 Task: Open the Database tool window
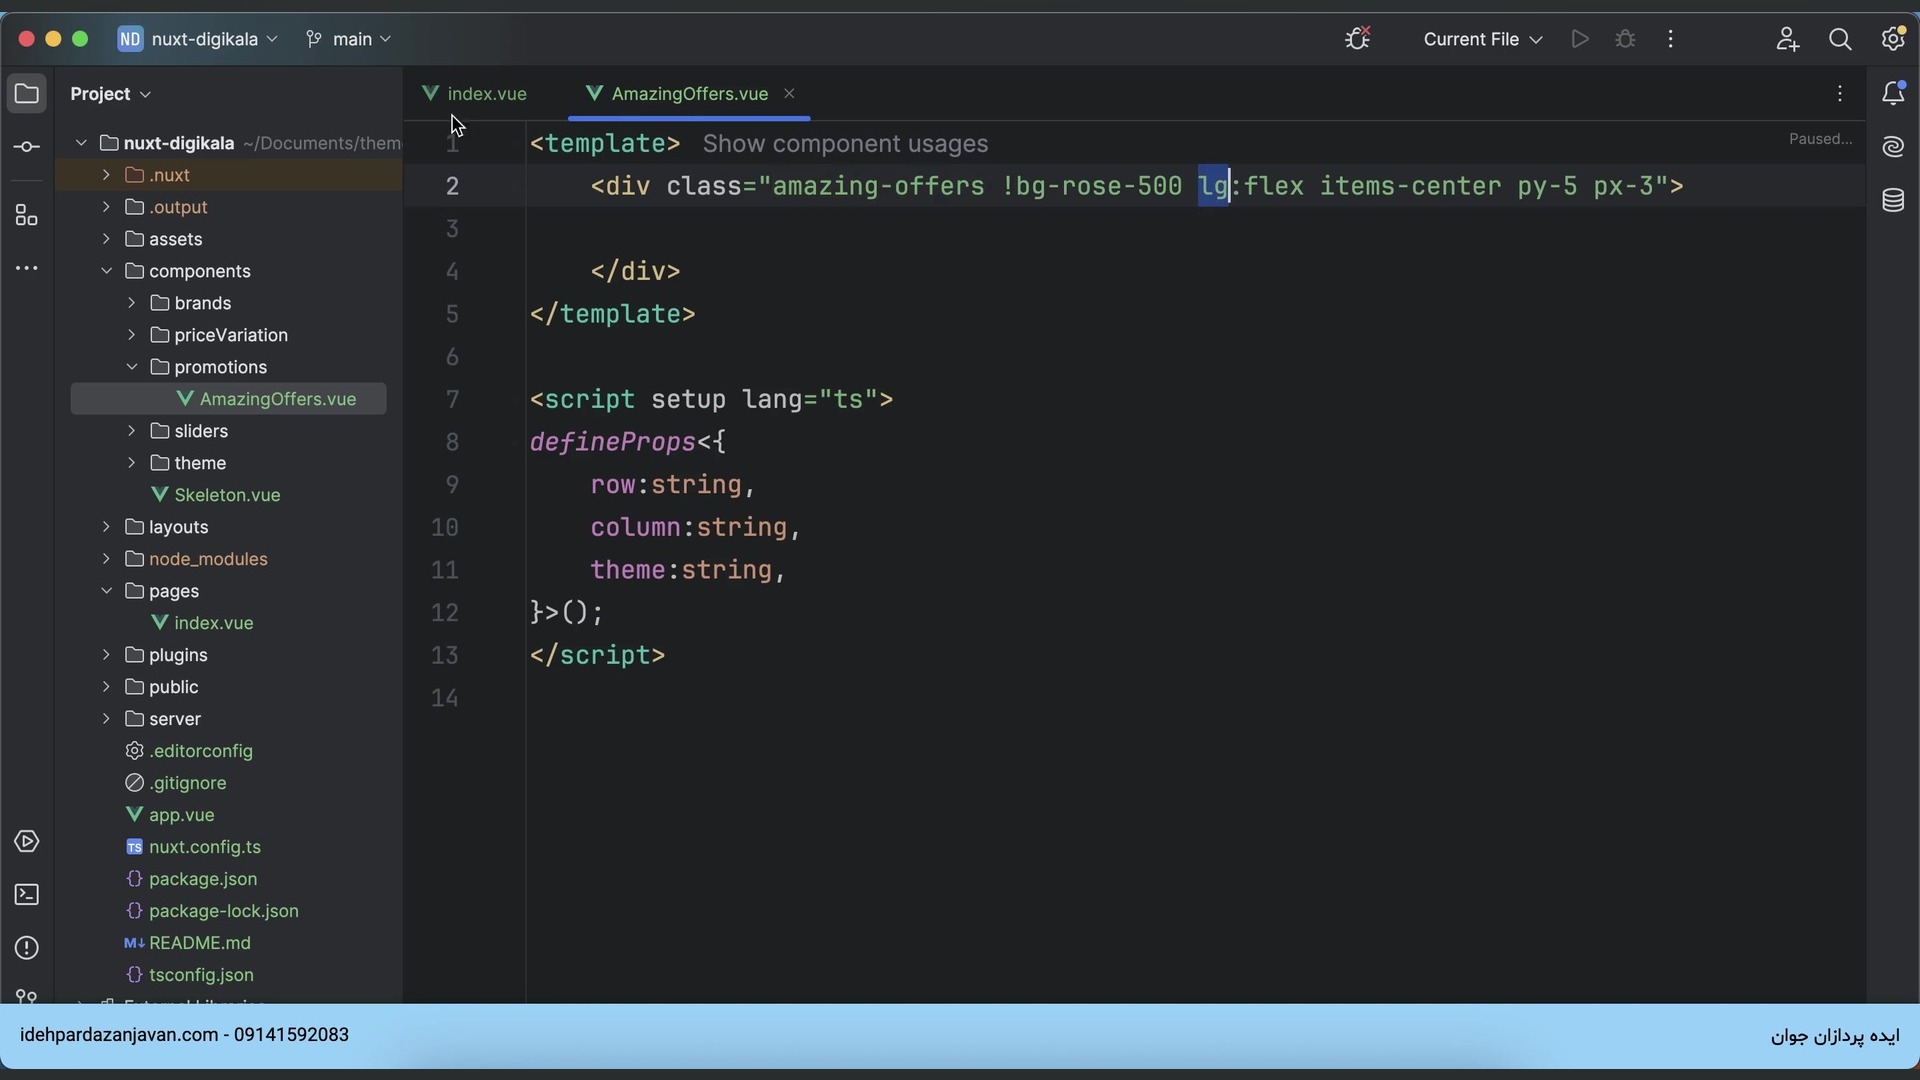pyautogui.click(x=1893, y=201)
